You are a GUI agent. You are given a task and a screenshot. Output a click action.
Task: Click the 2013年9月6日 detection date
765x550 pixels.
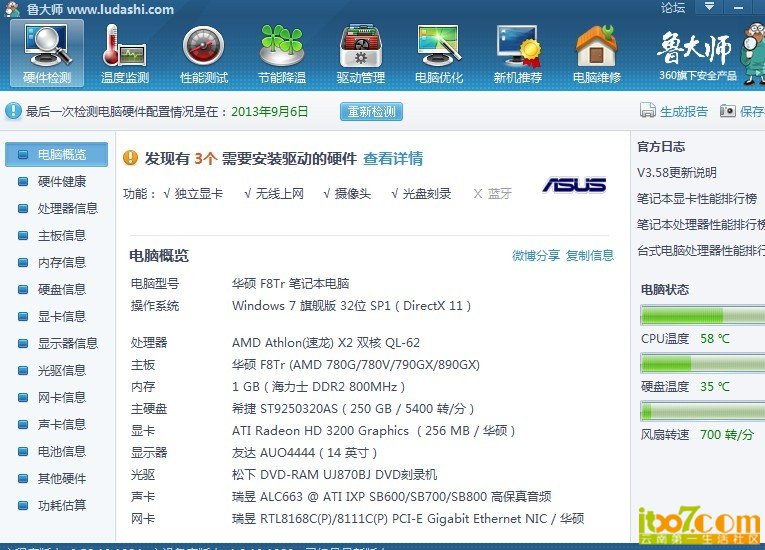[x=270, y=112]
